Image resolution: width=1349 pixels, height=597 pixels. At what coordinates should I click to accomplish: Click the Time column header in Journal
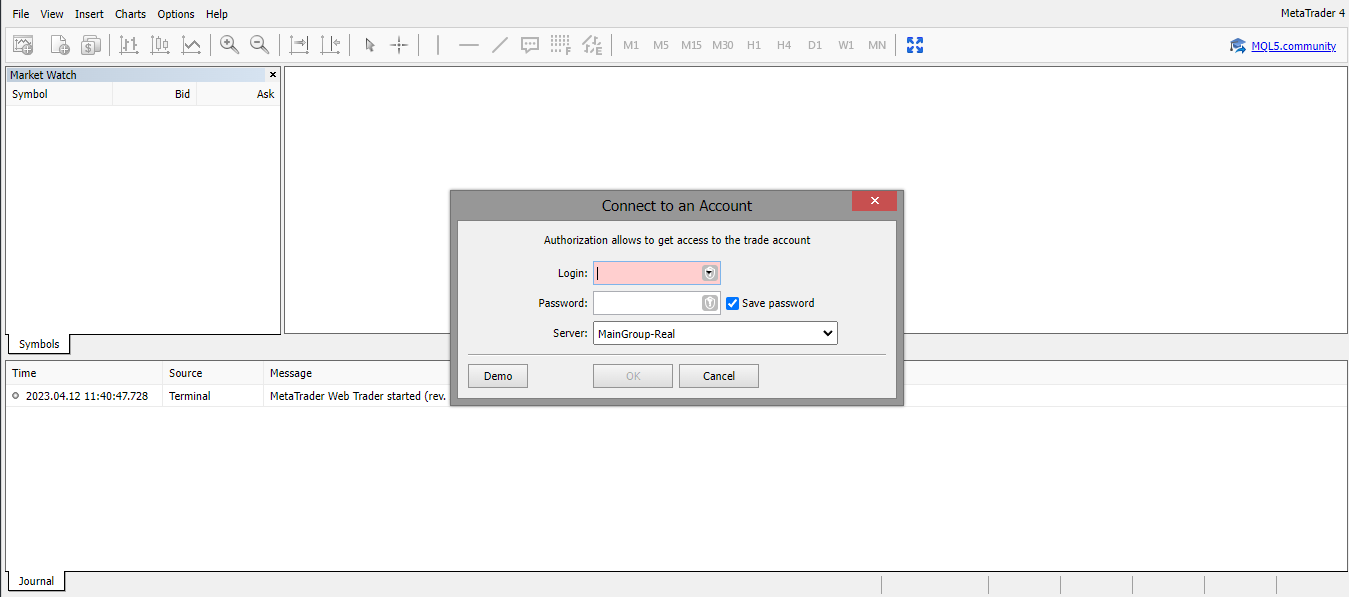(x=84, y=373)
